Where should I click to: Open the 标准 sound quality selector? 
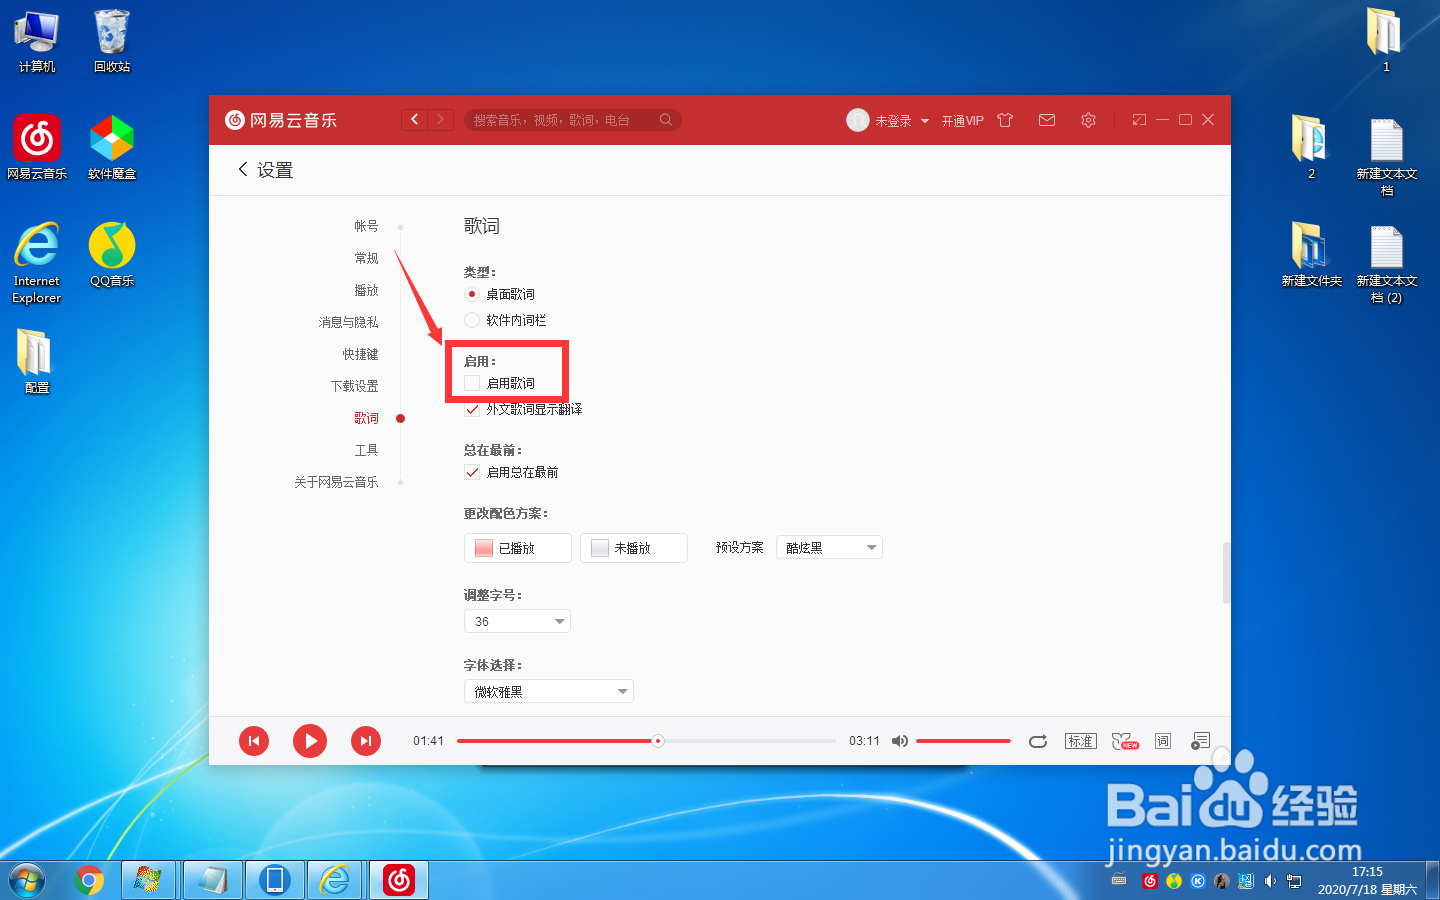pyautogui.click(x=1081, y=741)
